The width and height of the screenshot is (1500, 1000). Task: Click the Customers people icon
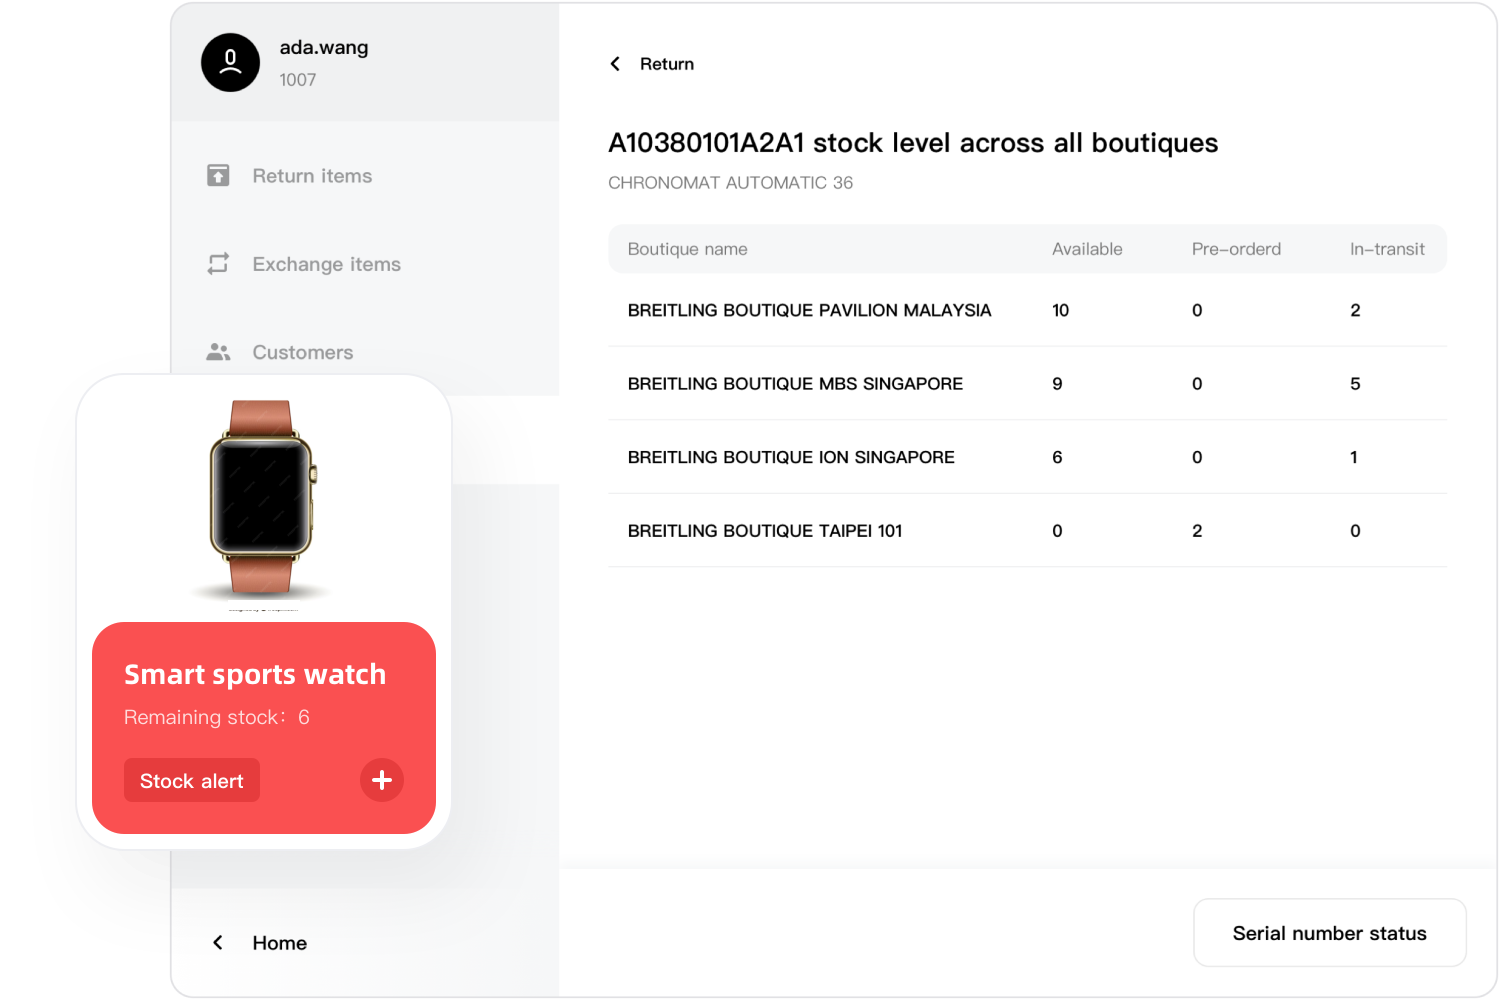218,352
